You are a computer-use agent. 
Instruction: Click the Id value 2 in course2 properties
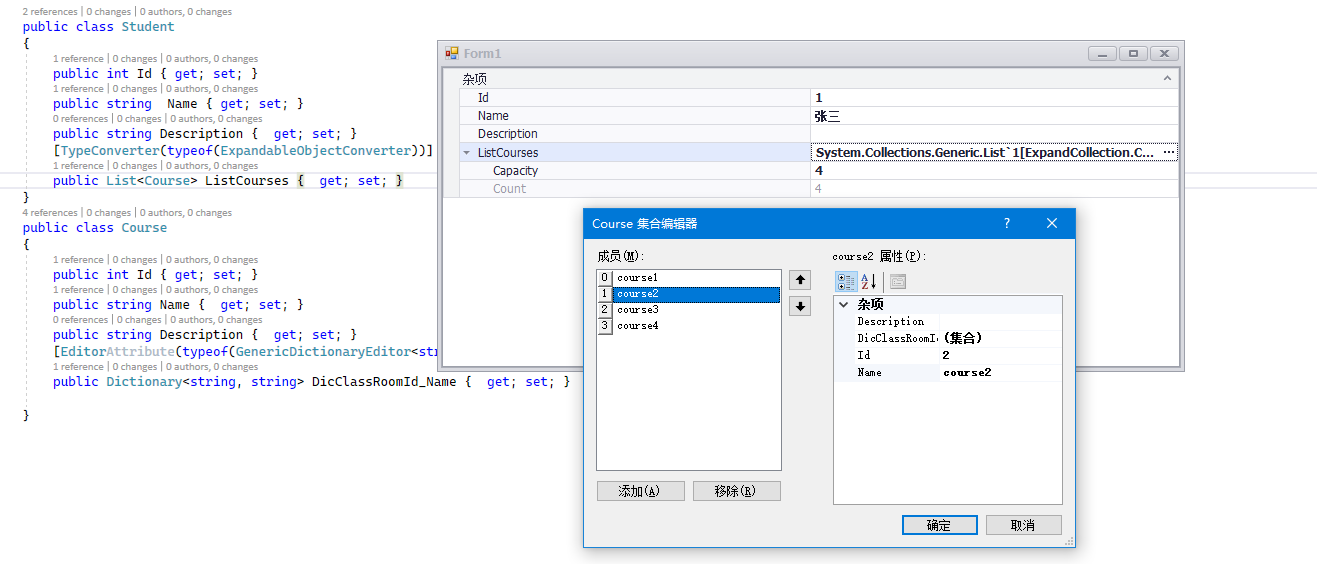(1000, 356)
